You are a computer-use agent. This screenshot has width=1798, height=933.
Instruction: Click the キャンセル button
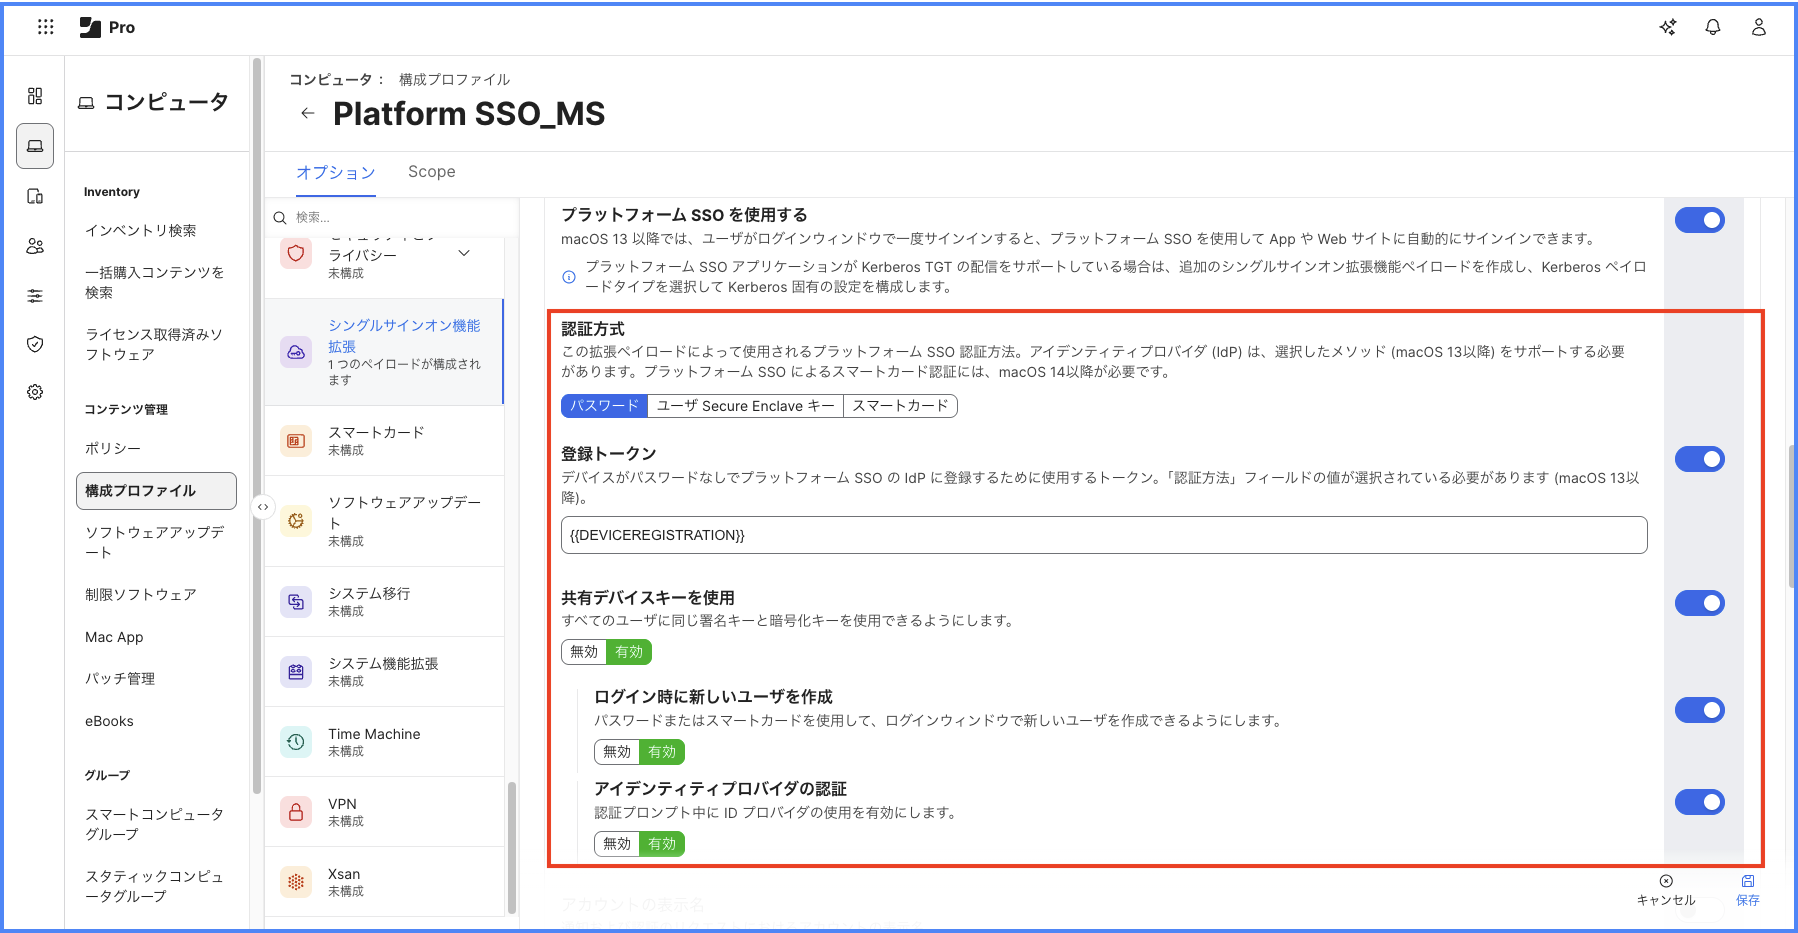[1666, 890]
